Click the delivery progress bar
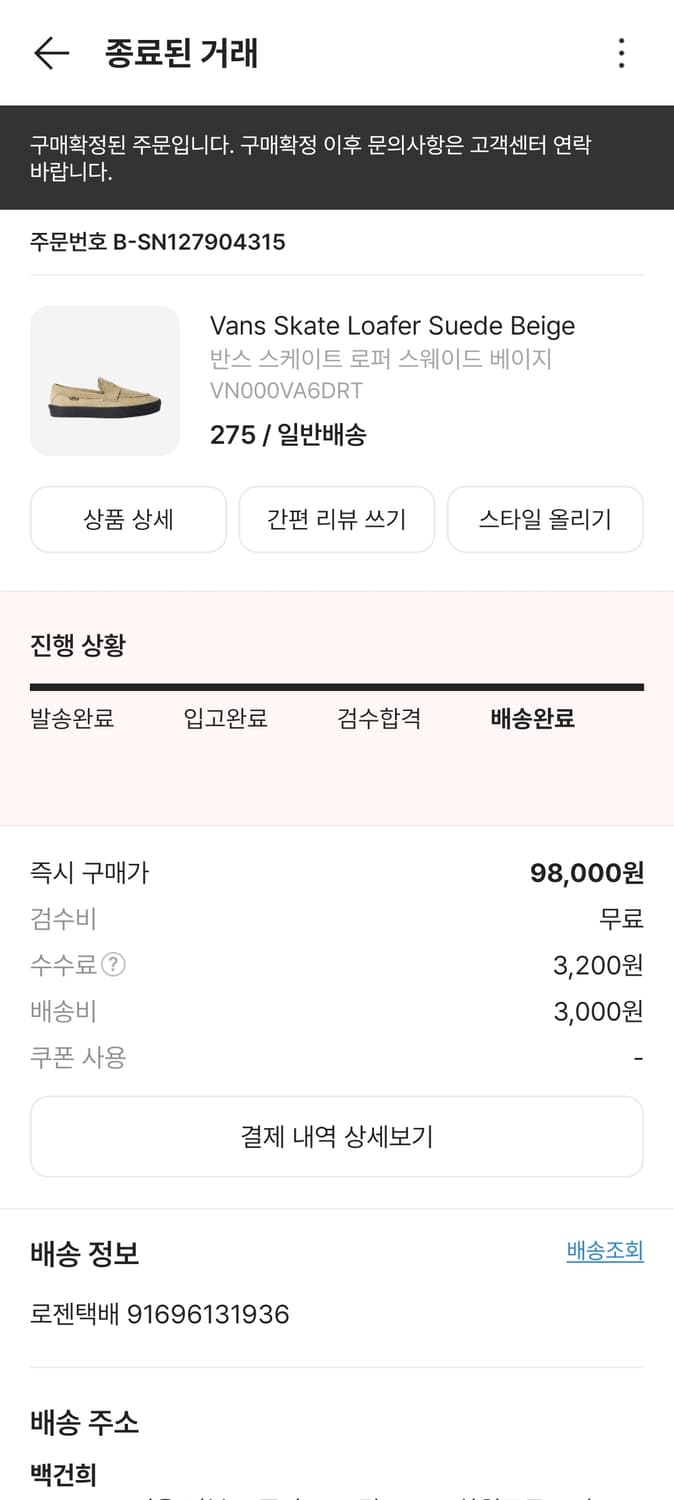The image size is (674, 1500). 337,686
